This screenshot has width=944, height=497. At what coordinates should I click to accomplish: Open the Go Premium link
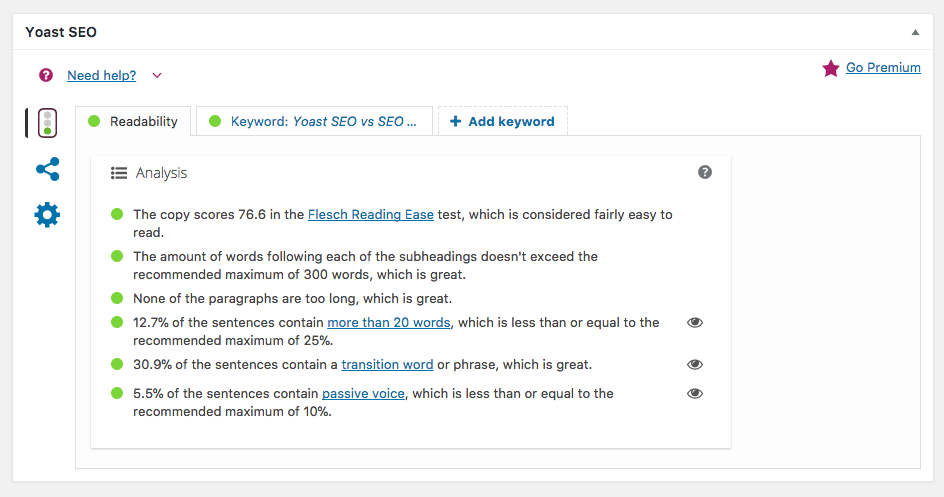click(x=883, y=67)
